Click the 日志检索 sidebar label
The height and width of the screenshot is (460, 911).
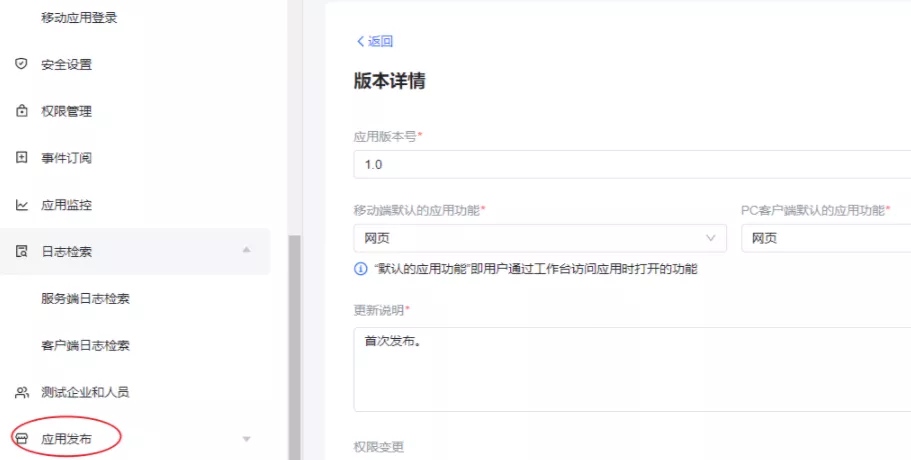66,251
